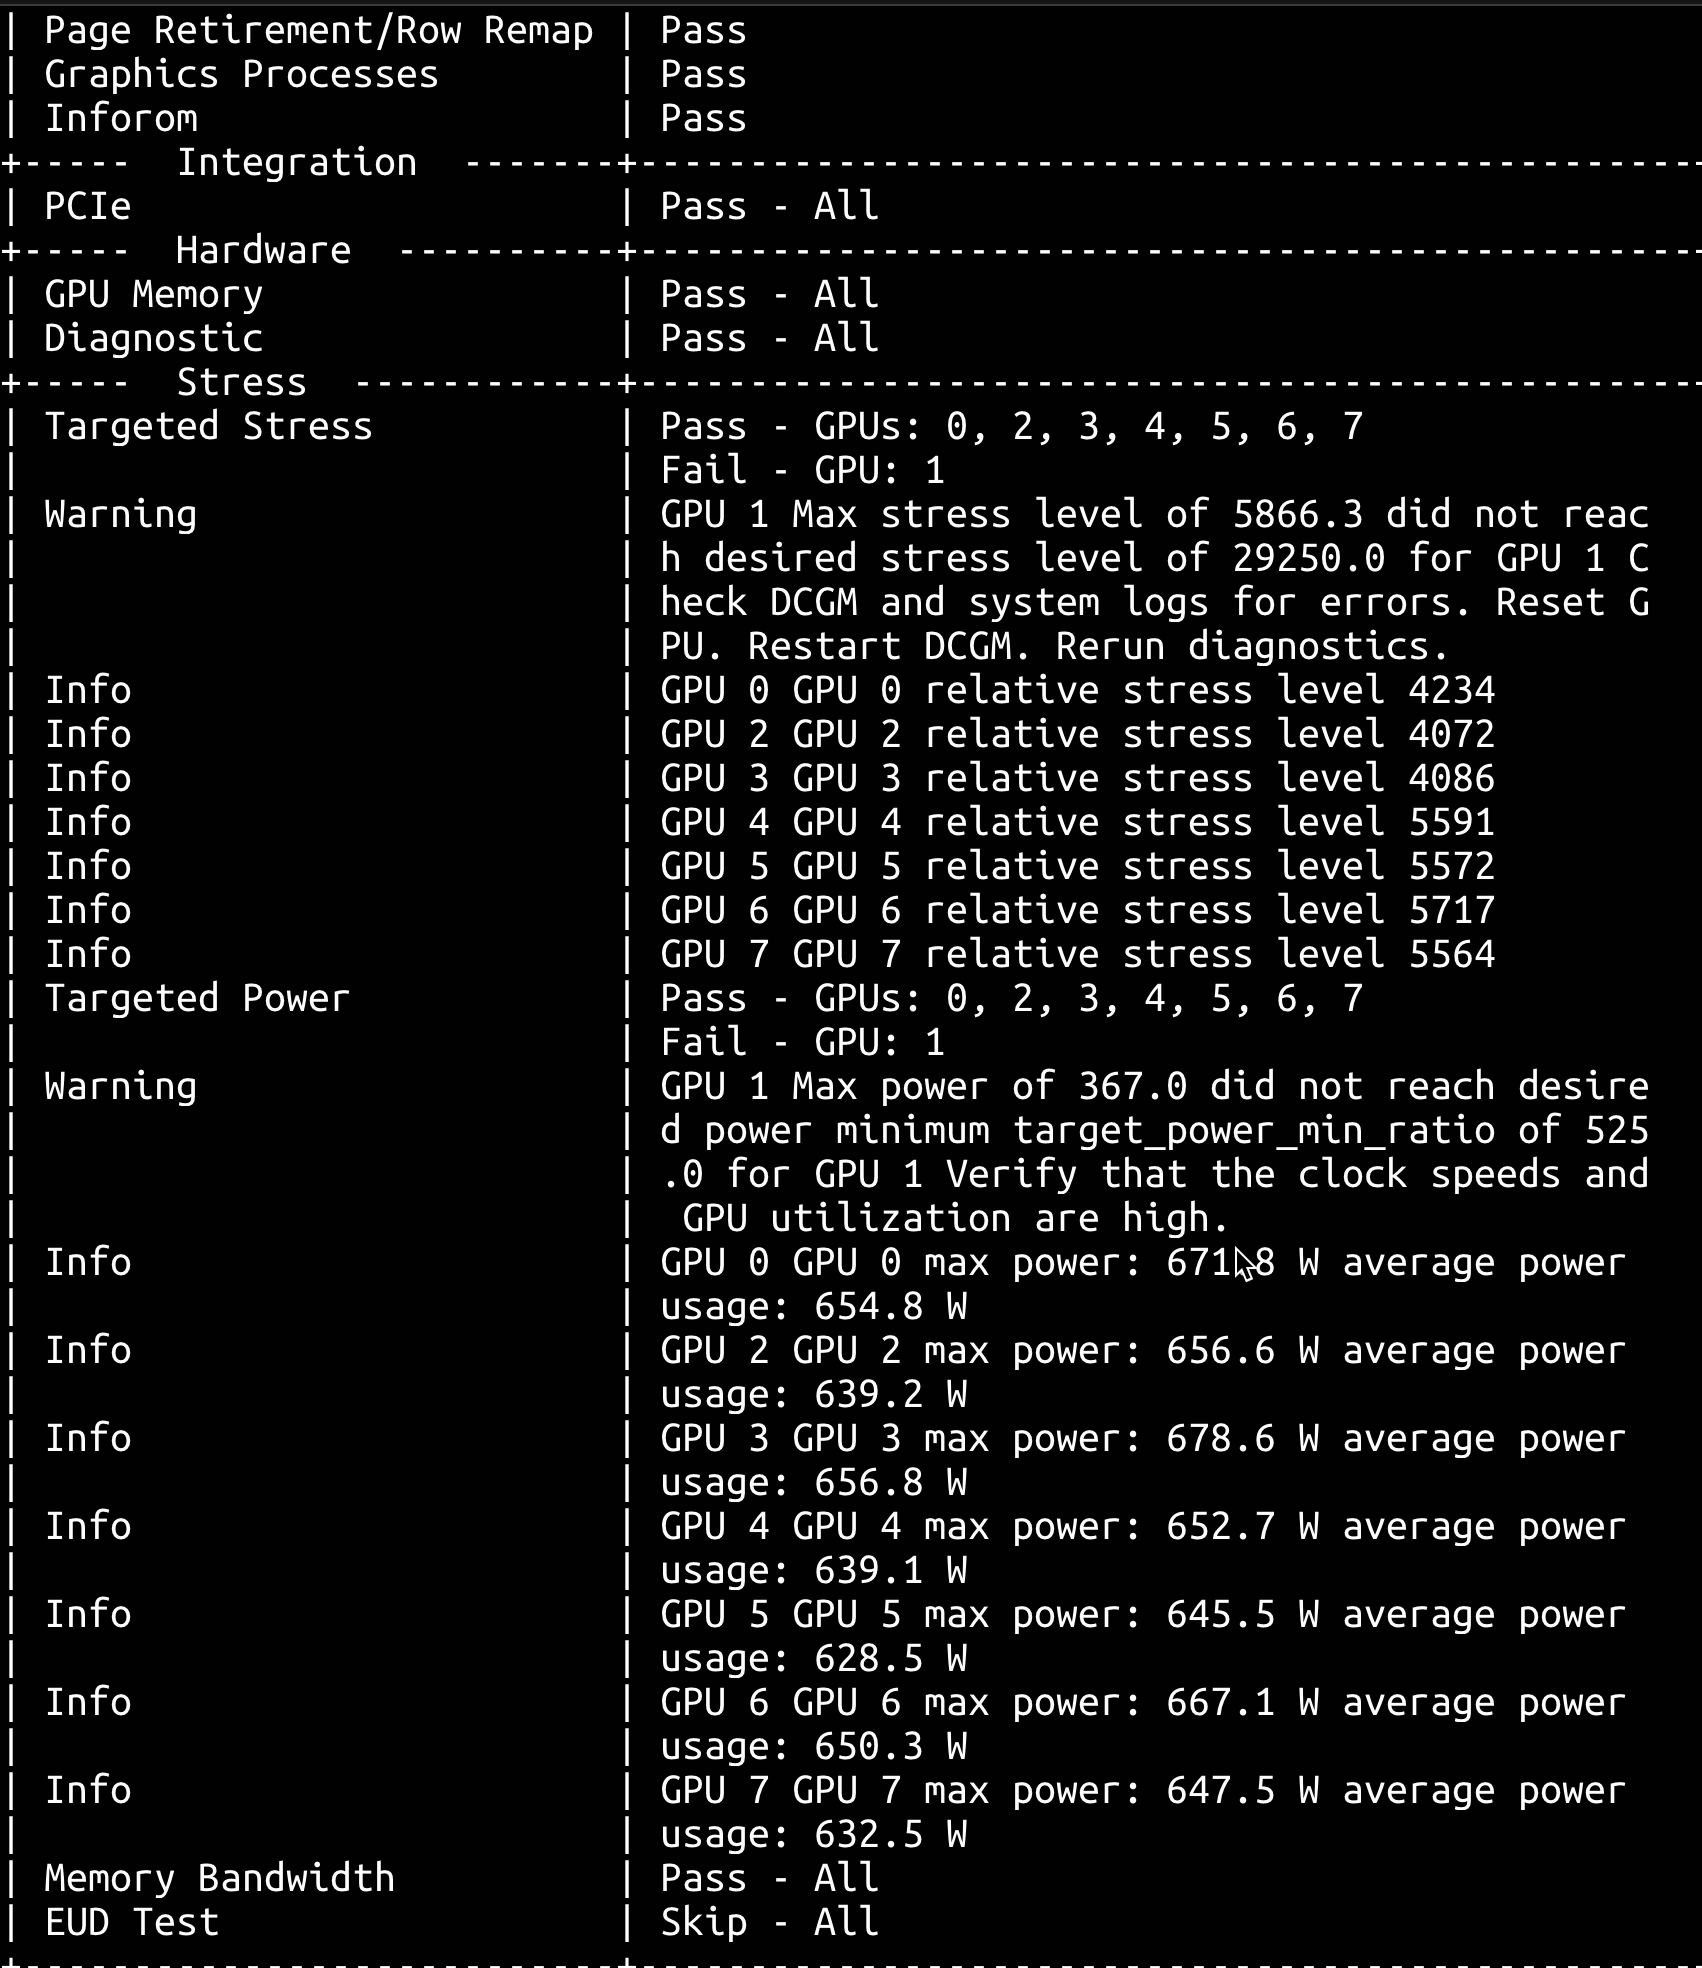Click the "Hardware" section header
Screen dimensions: 1702x1968
click(263, 251)
